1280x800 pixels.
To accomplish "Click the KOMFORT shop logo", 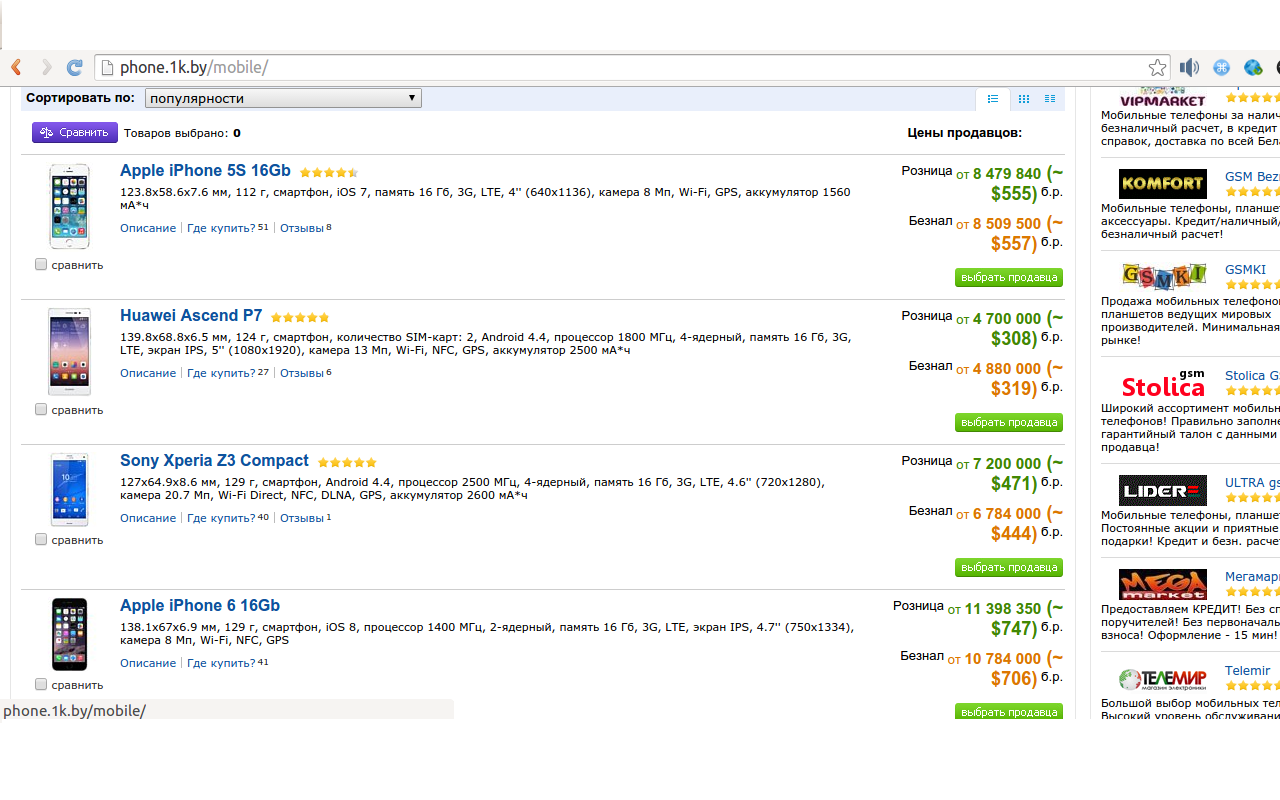I will coord(1162,183).
